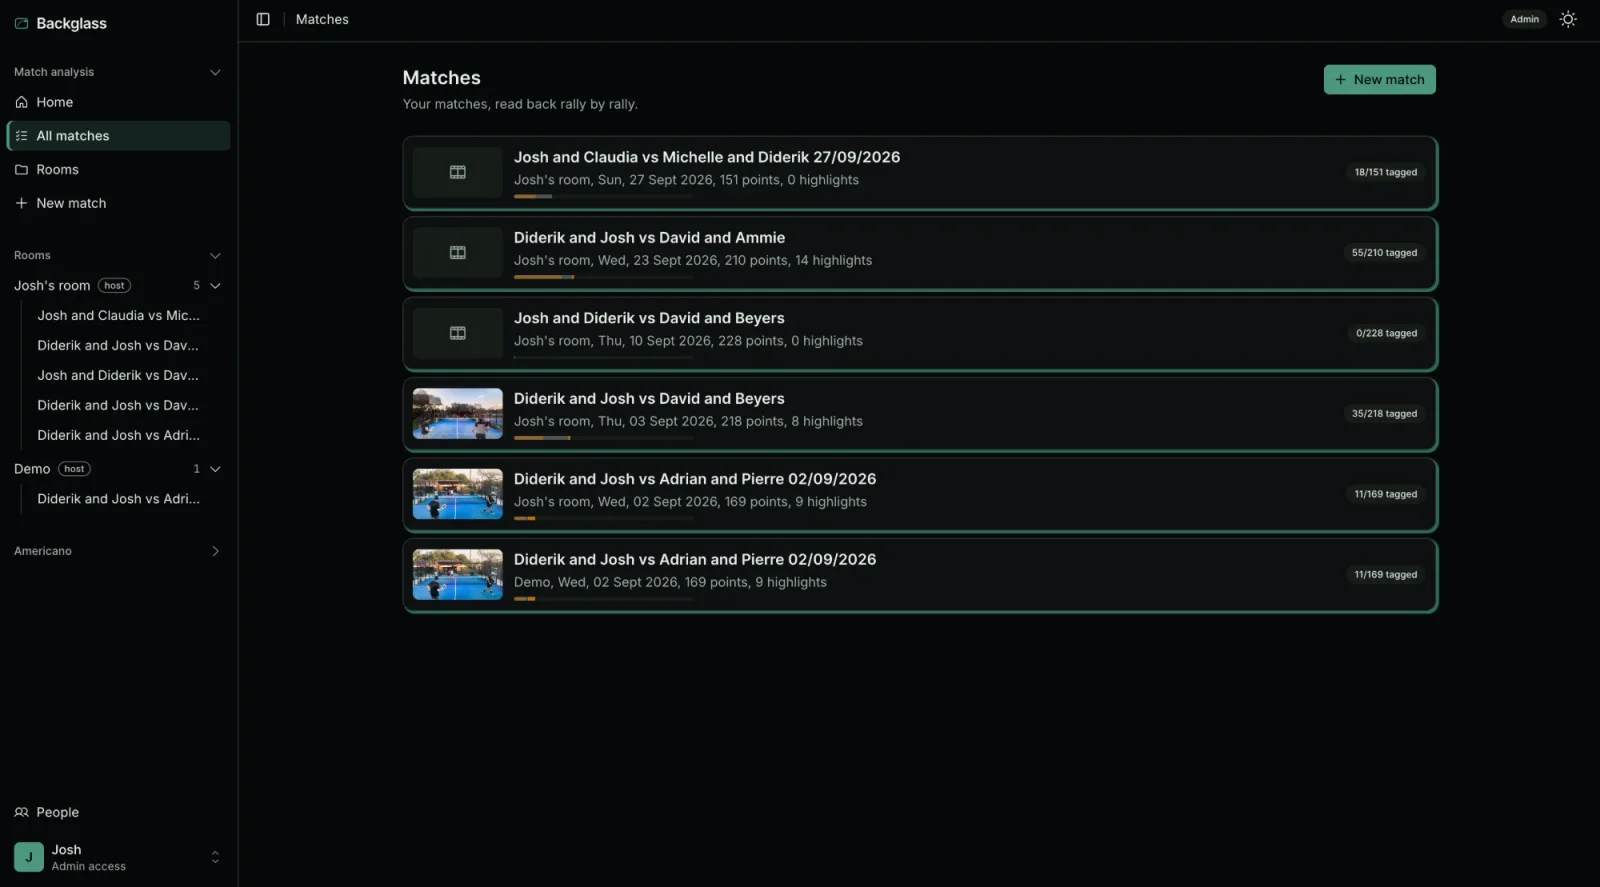Open thumbnail of Demo room match card
The image size is (1600, 887).
tap(457, 575)
